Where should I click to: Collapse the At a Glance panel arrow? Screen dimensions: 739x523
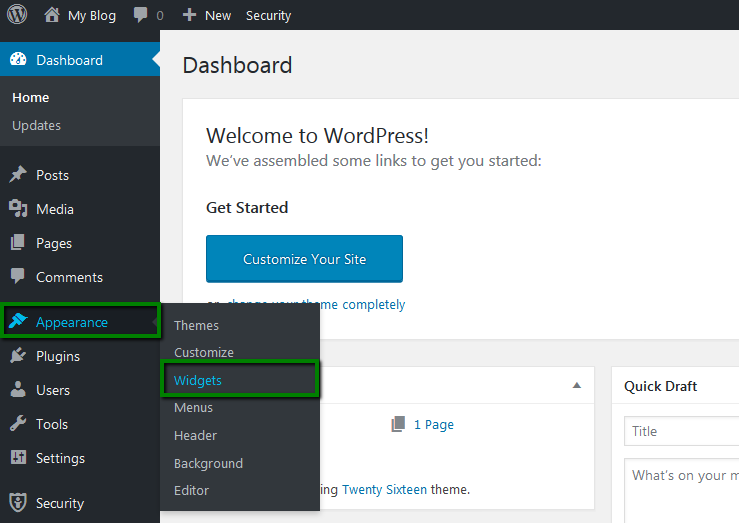point(577,385)
